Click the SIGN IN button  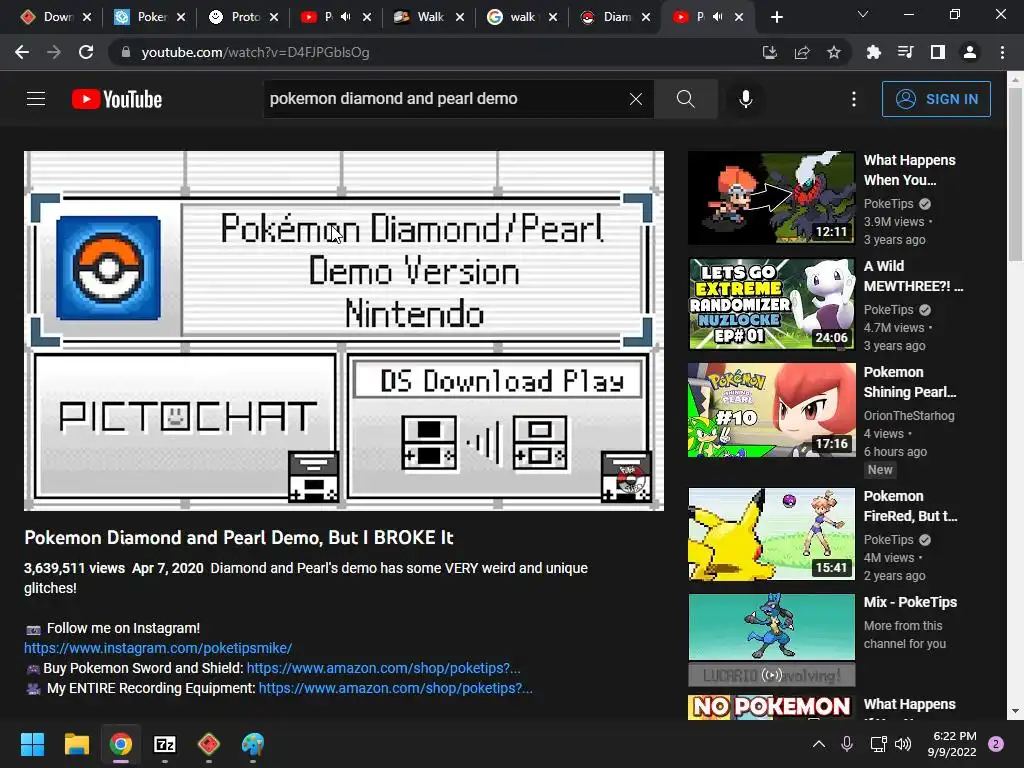coord(936,99)
